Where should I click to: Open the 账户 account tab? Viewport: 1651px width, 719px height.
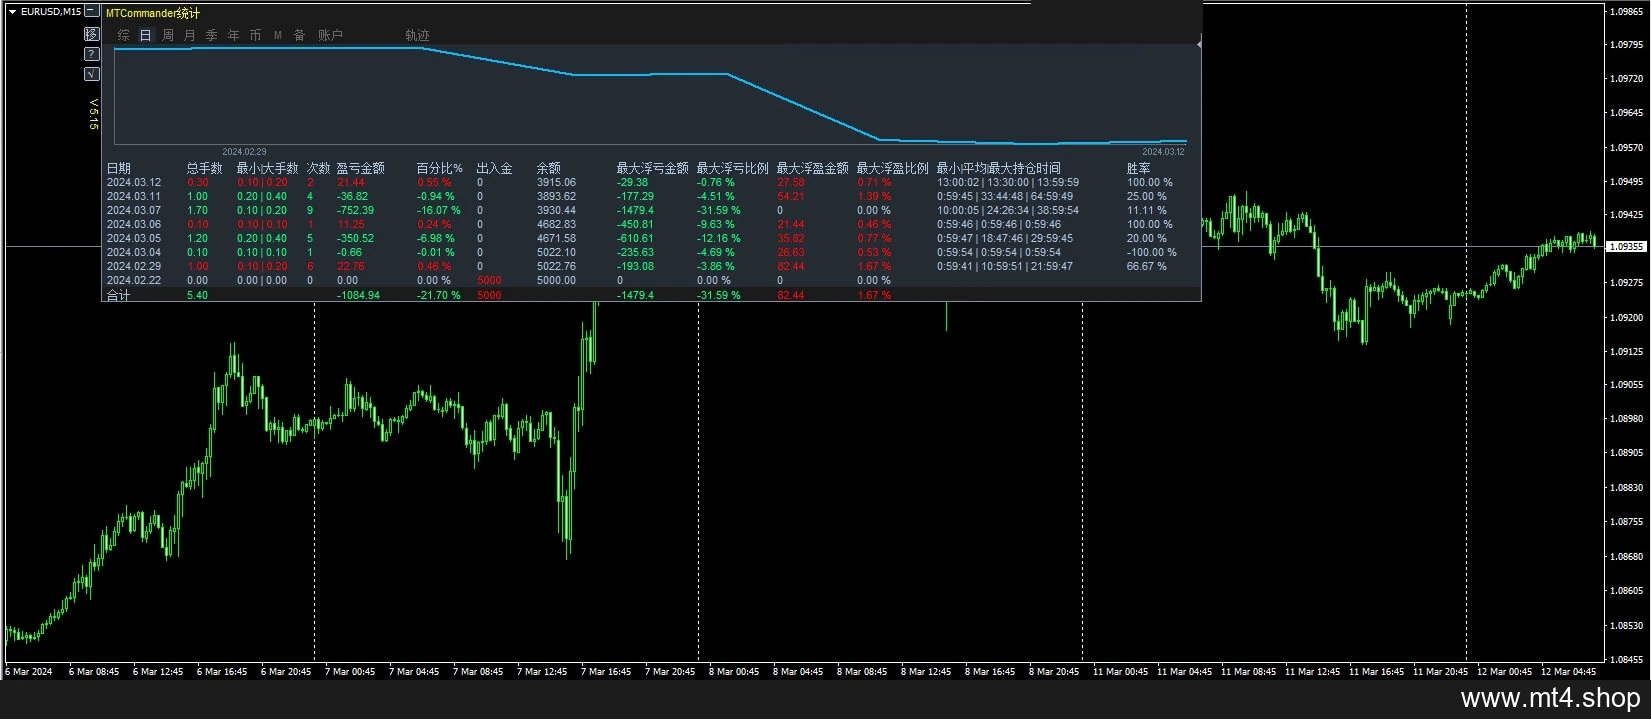coord(331,35)
